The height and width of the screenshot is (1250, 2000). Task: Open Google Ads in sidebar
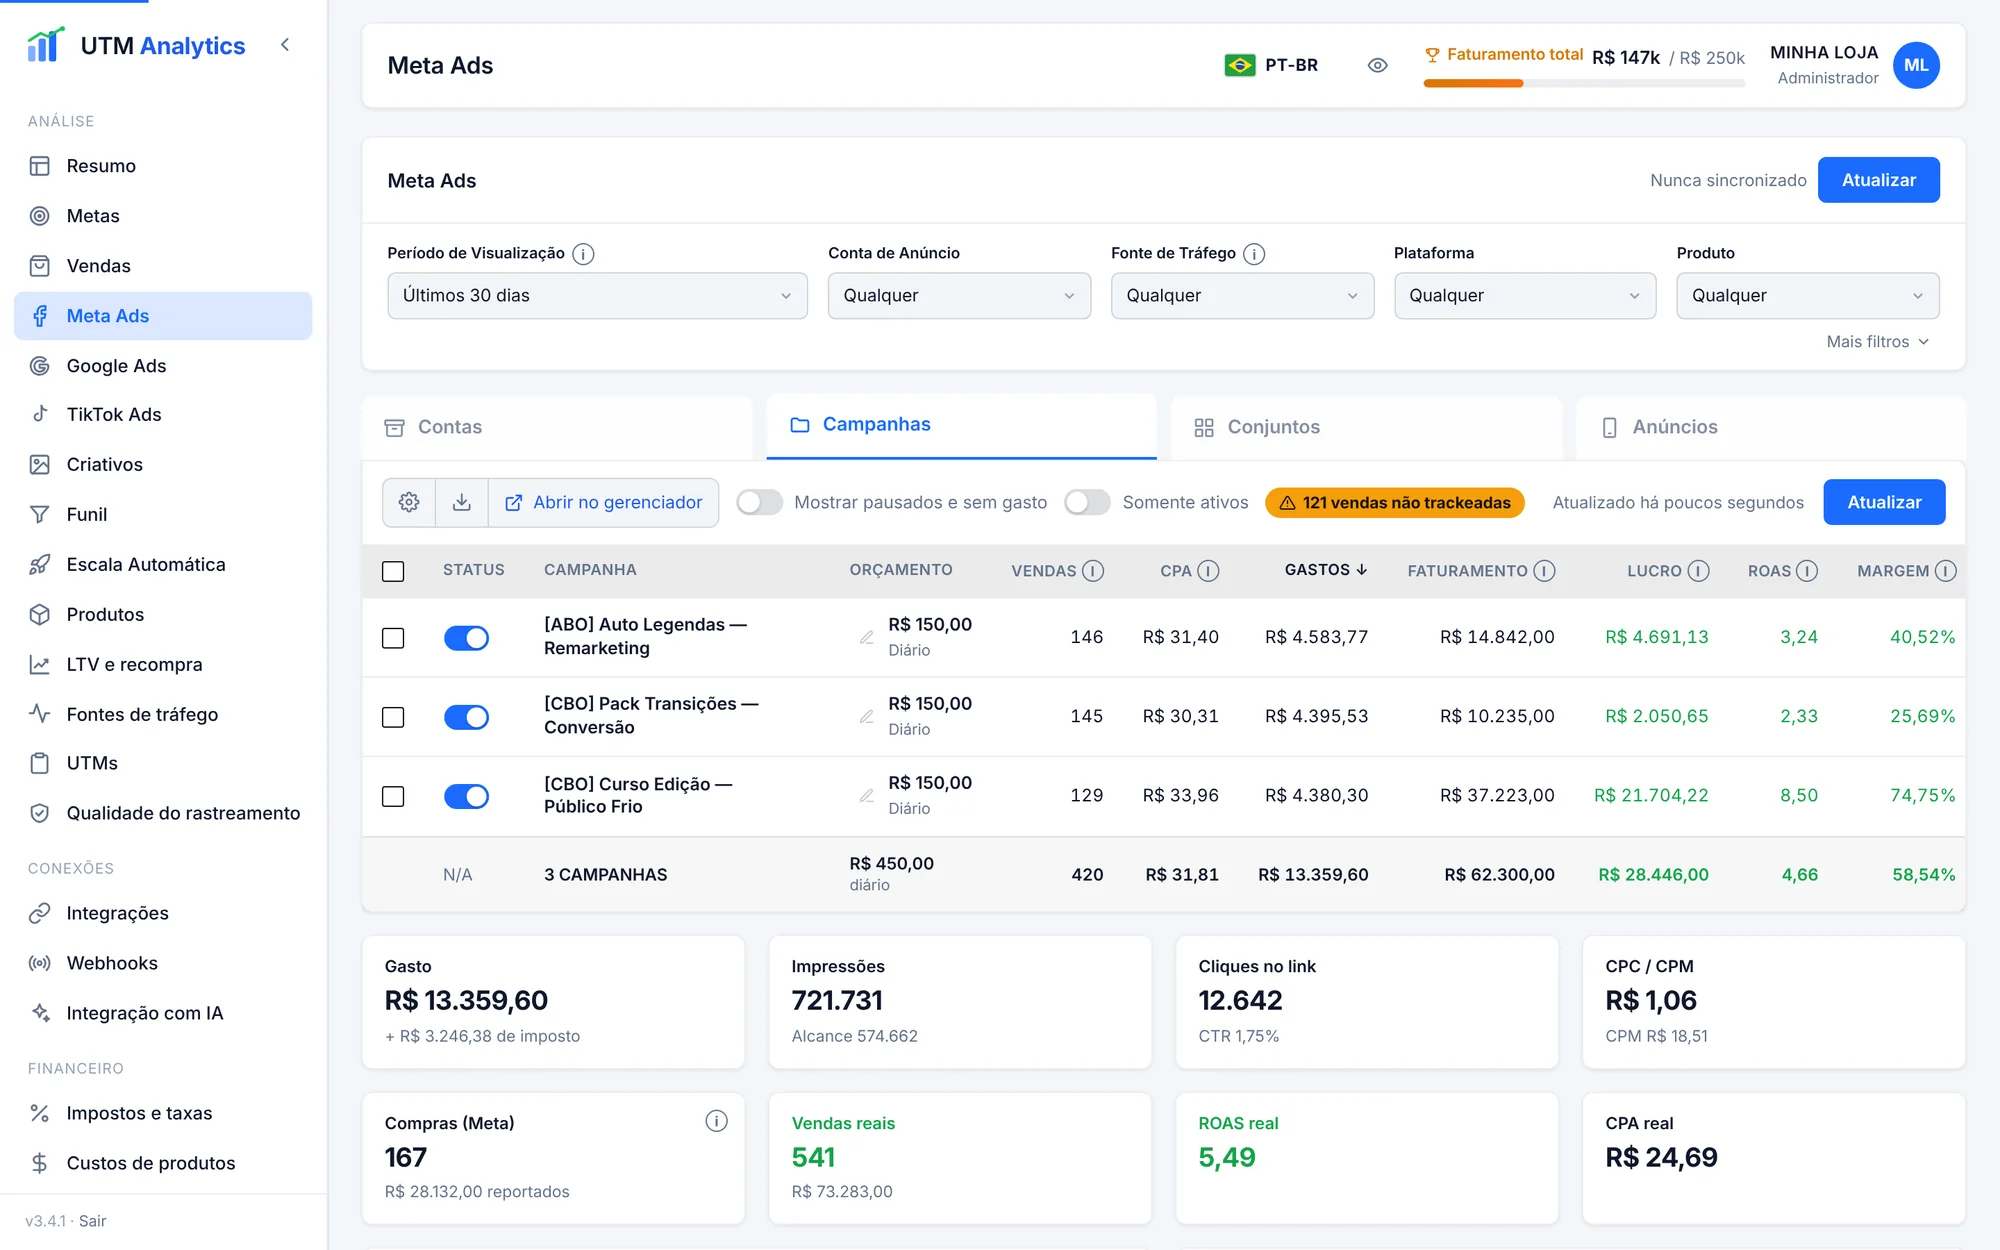coord(163,366)
